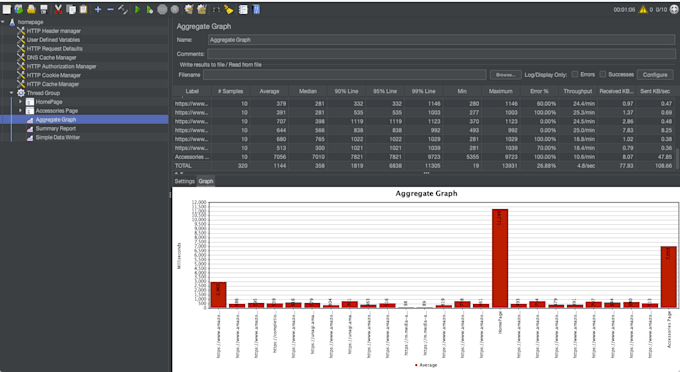Start the test with green play icon
Viewport: 680px width, 372px height.
coord(137,9)
